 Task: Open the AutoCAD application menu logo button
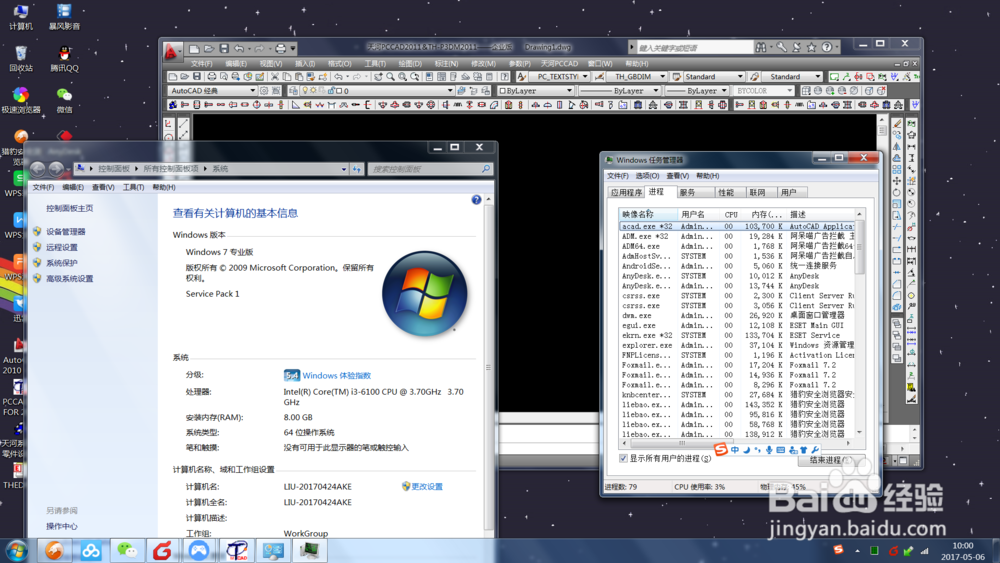pyautogui.click(x=172, y=52)
